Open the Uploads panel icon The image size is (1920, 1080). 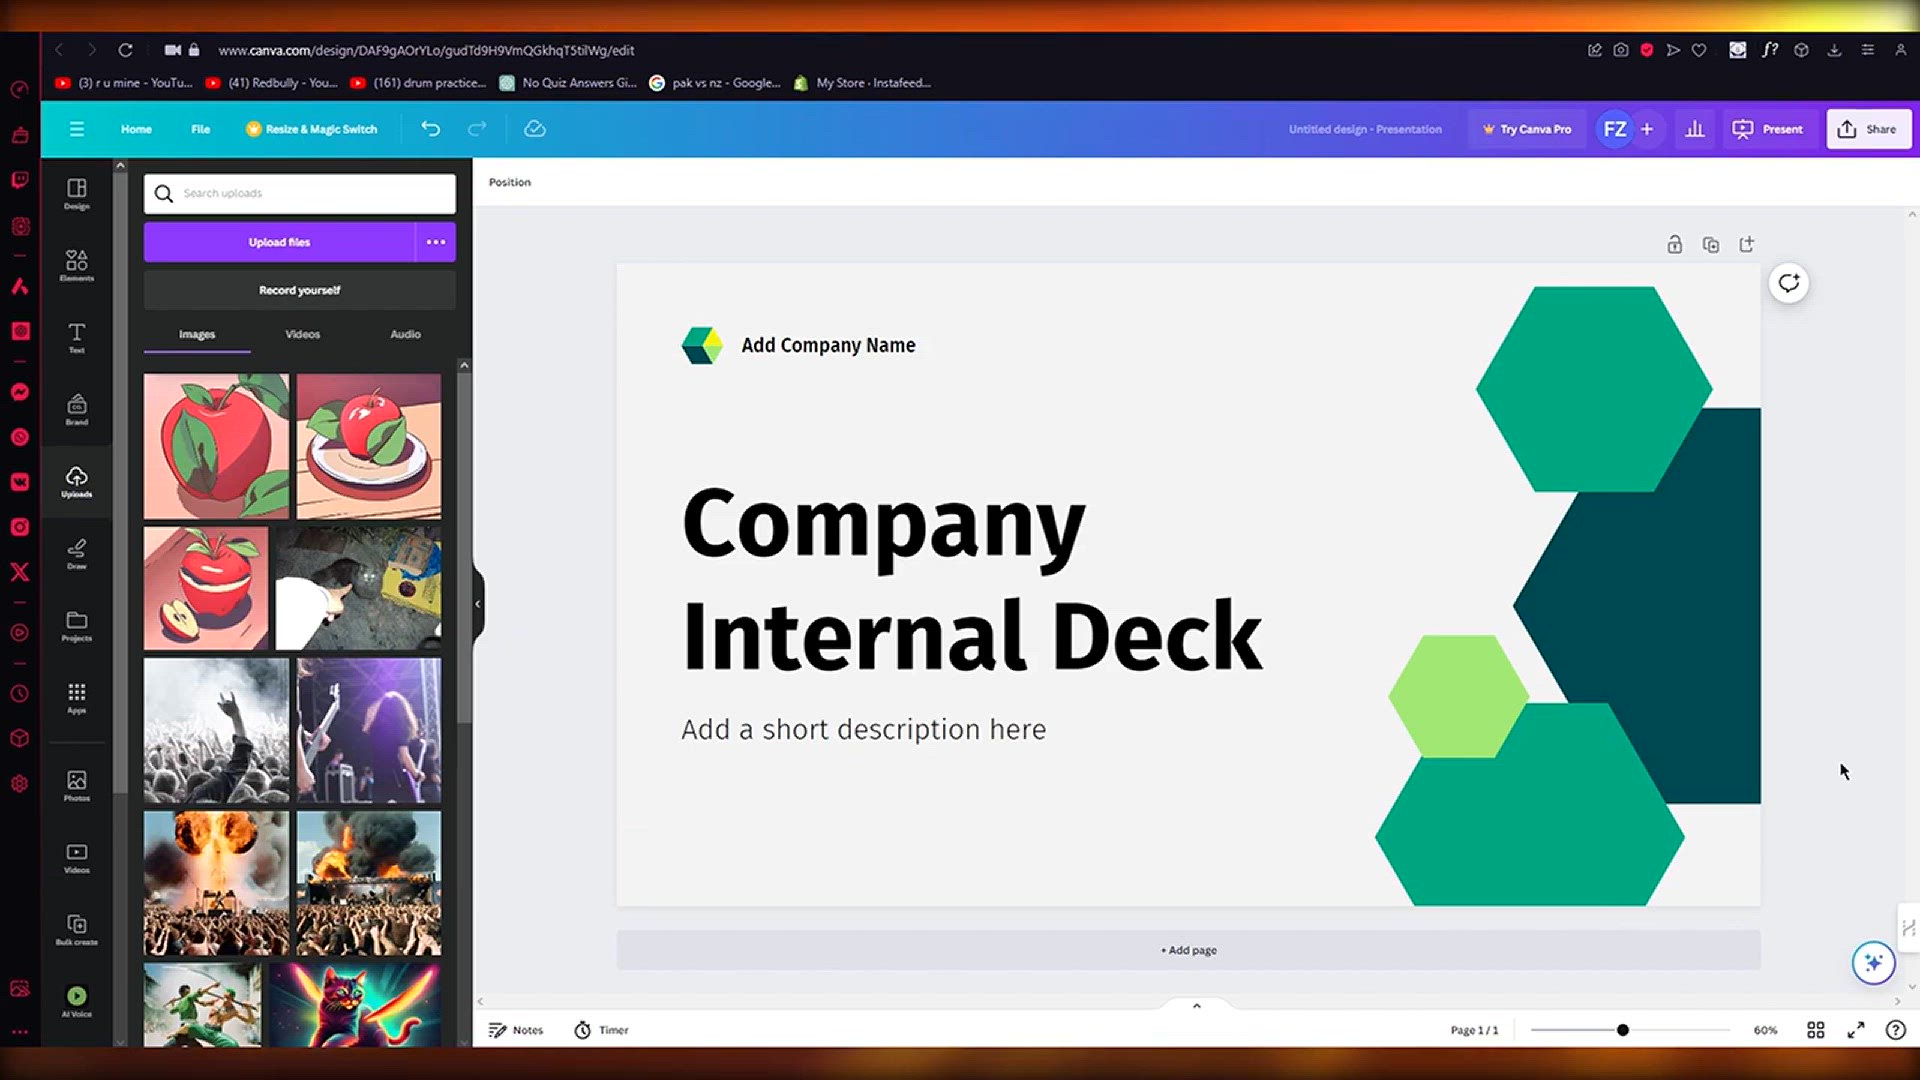point(76,481)
